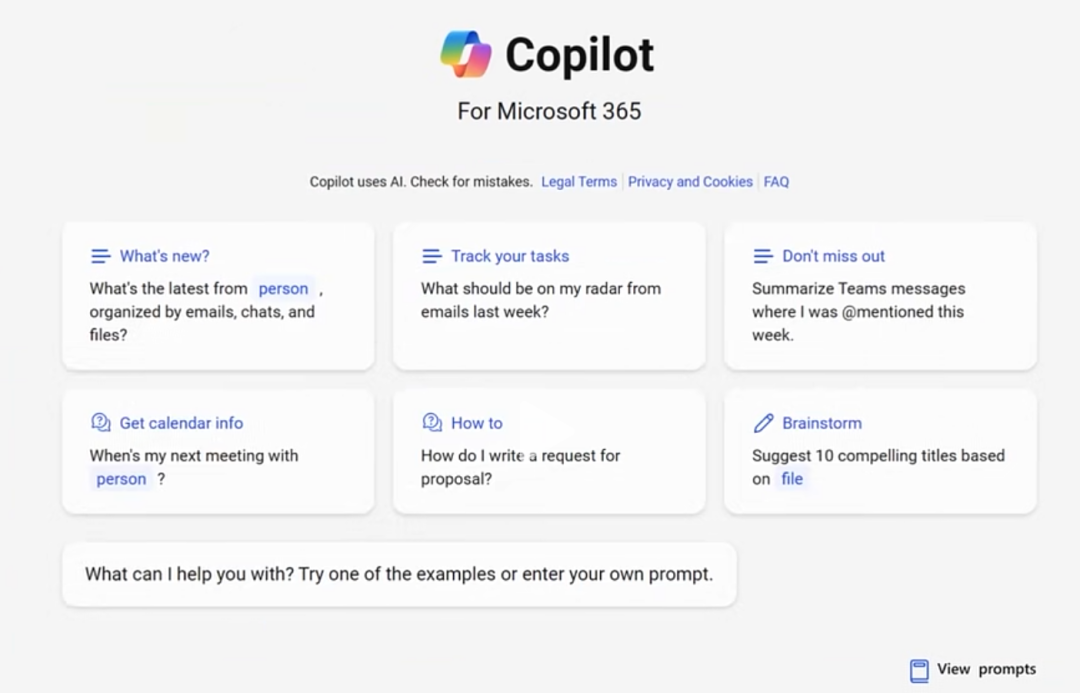The height and width of the screenshot is (693, 1080).
Task: Click the Brainstorm pencil icon
Action: point(763,423)
